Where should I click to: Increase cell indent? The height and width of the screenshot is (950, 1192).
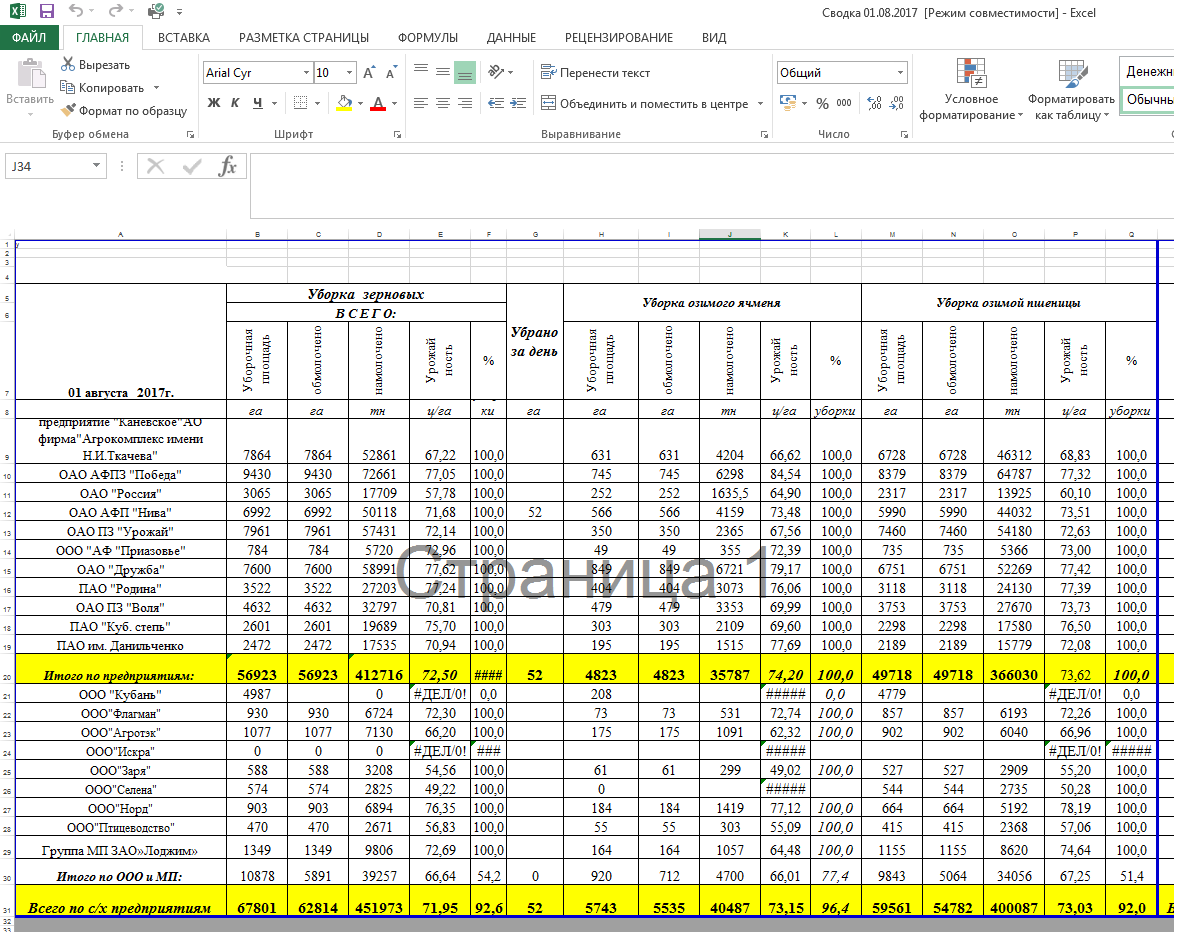coord(518,103)
